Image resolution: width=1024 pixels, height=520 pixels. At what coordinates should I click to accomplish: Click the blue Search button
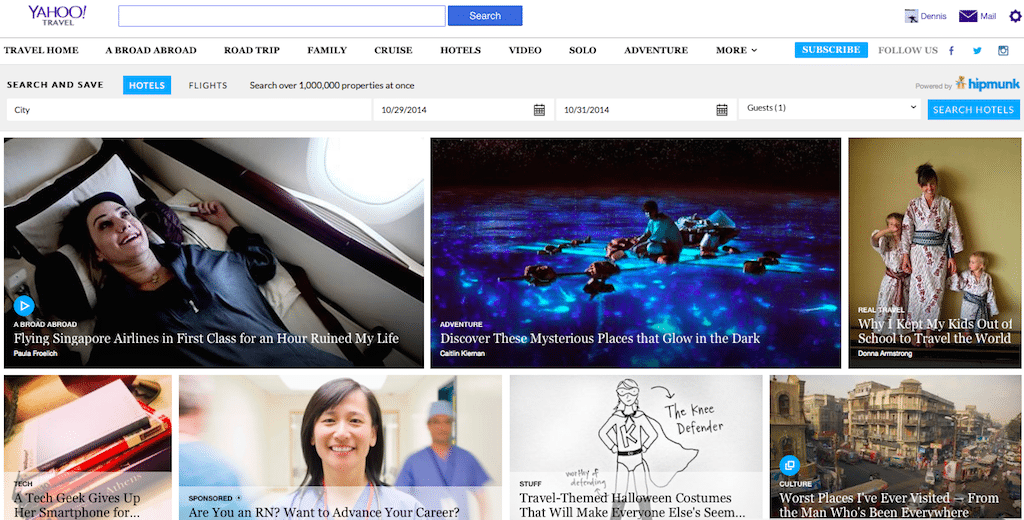pyautogui.click(x=485, y=16)
